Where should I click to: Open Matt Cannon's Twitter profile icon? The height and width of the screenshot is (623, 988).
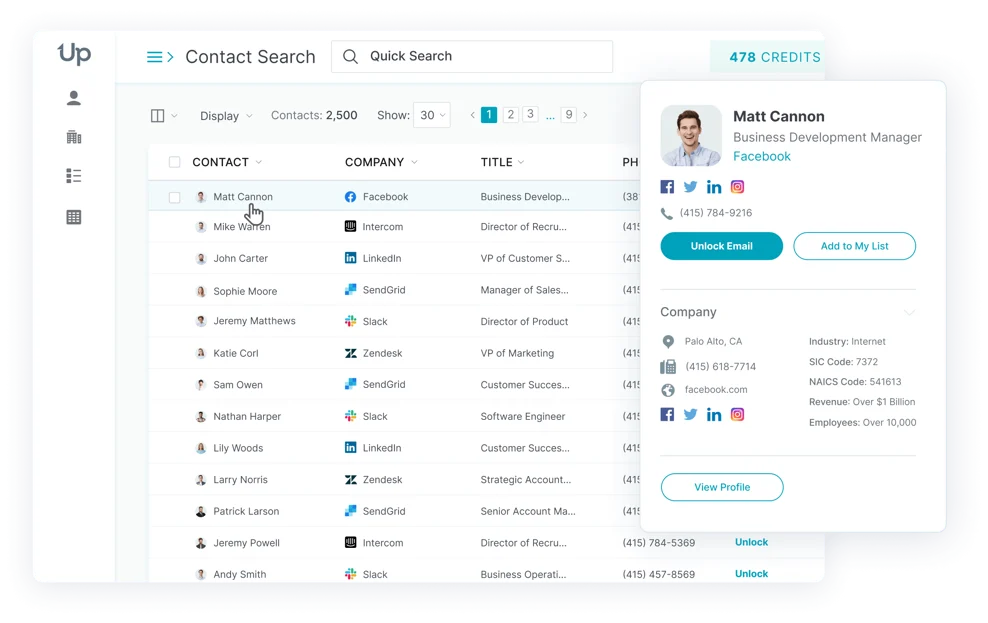pyautogui.click(x=690, y=187)
